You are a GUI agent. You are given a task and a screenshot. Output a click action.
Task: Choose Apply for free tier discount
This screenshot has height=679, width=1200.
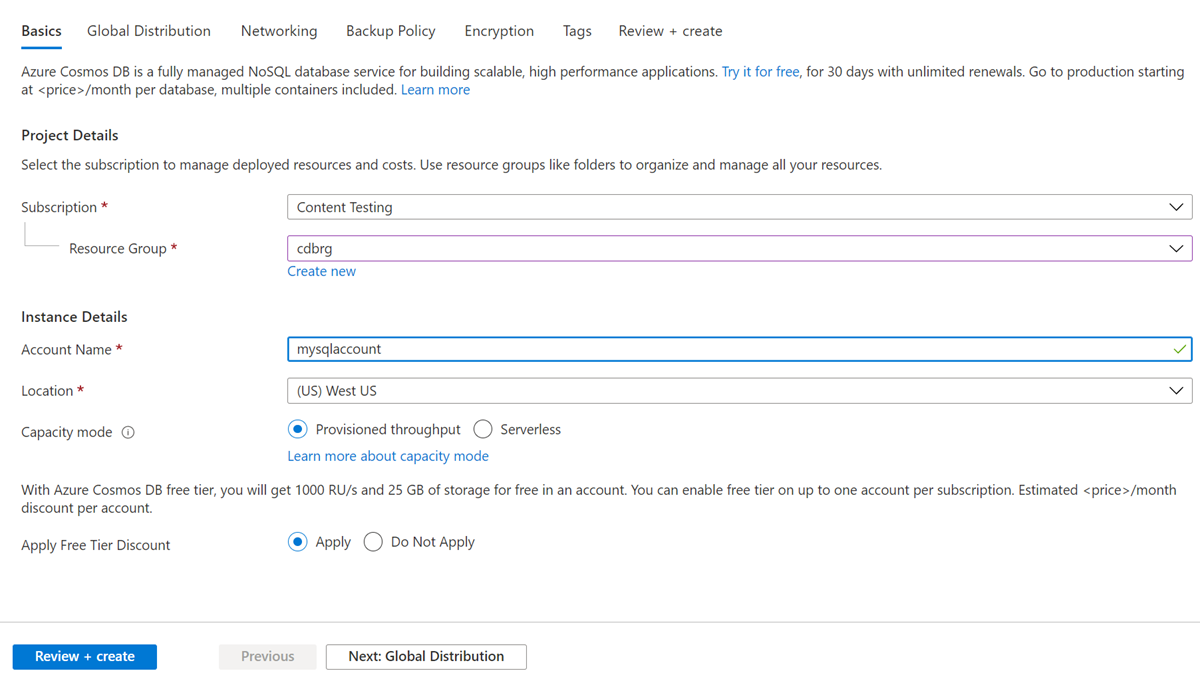pos(297,542)
